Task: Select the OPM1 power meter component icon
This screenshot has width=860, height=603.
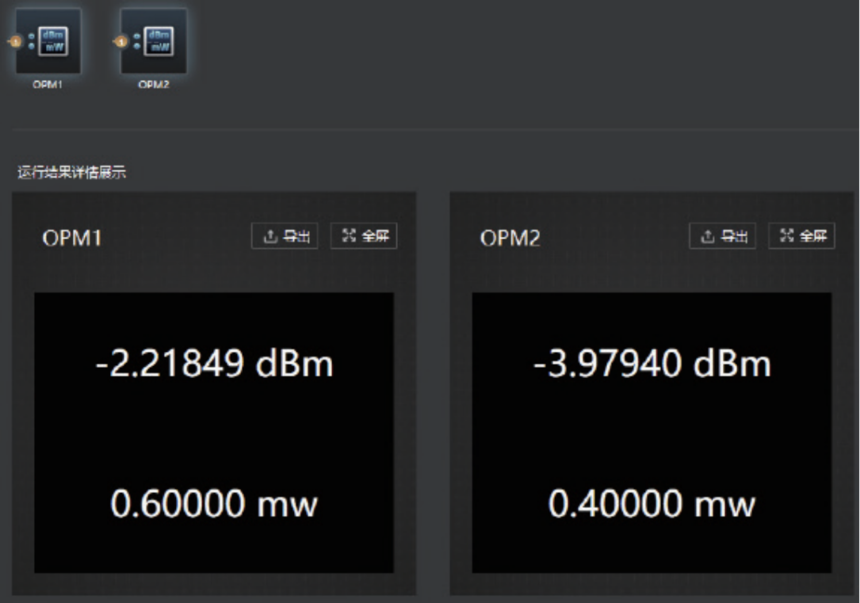Action: [x=49, y=41]
